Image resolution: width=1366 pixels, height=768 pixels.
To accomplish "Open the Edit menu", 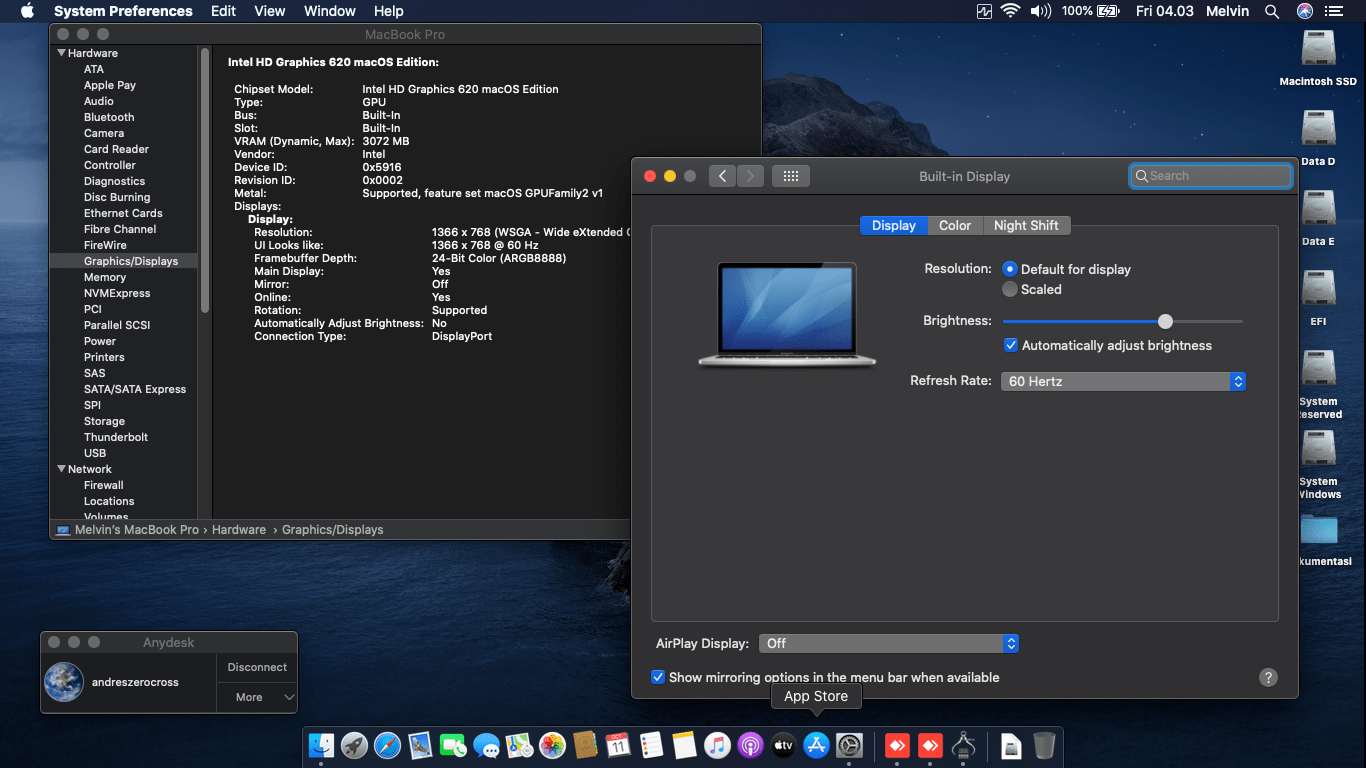I will (223, 11).
